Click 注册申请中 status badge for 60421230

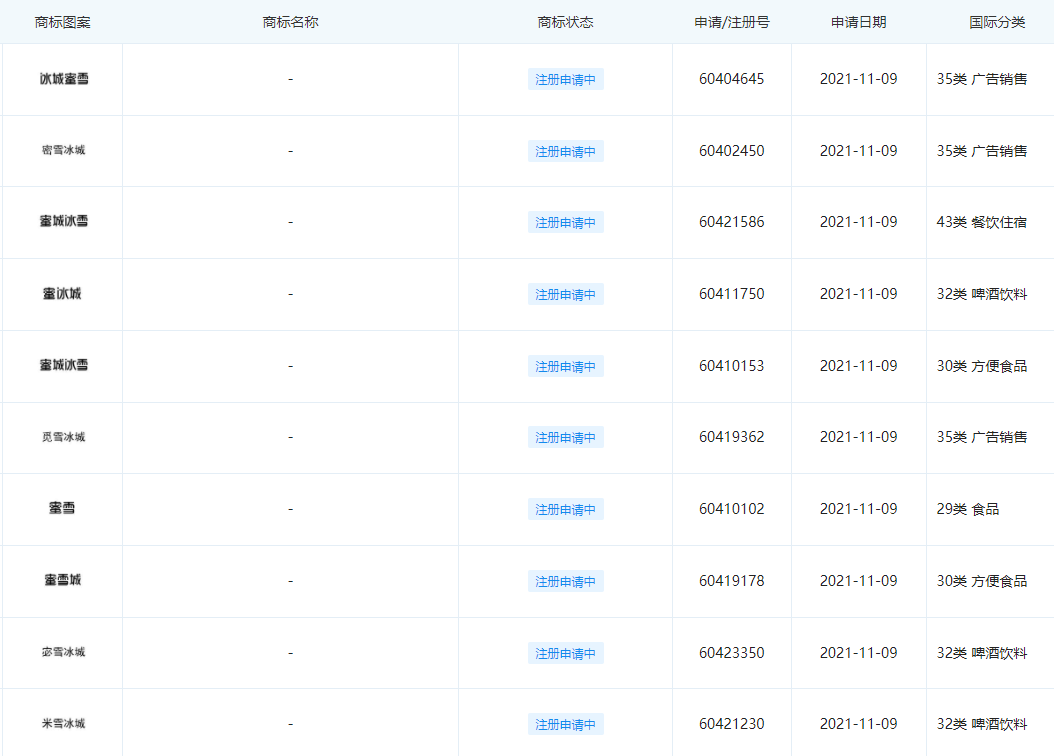[565, 724]
